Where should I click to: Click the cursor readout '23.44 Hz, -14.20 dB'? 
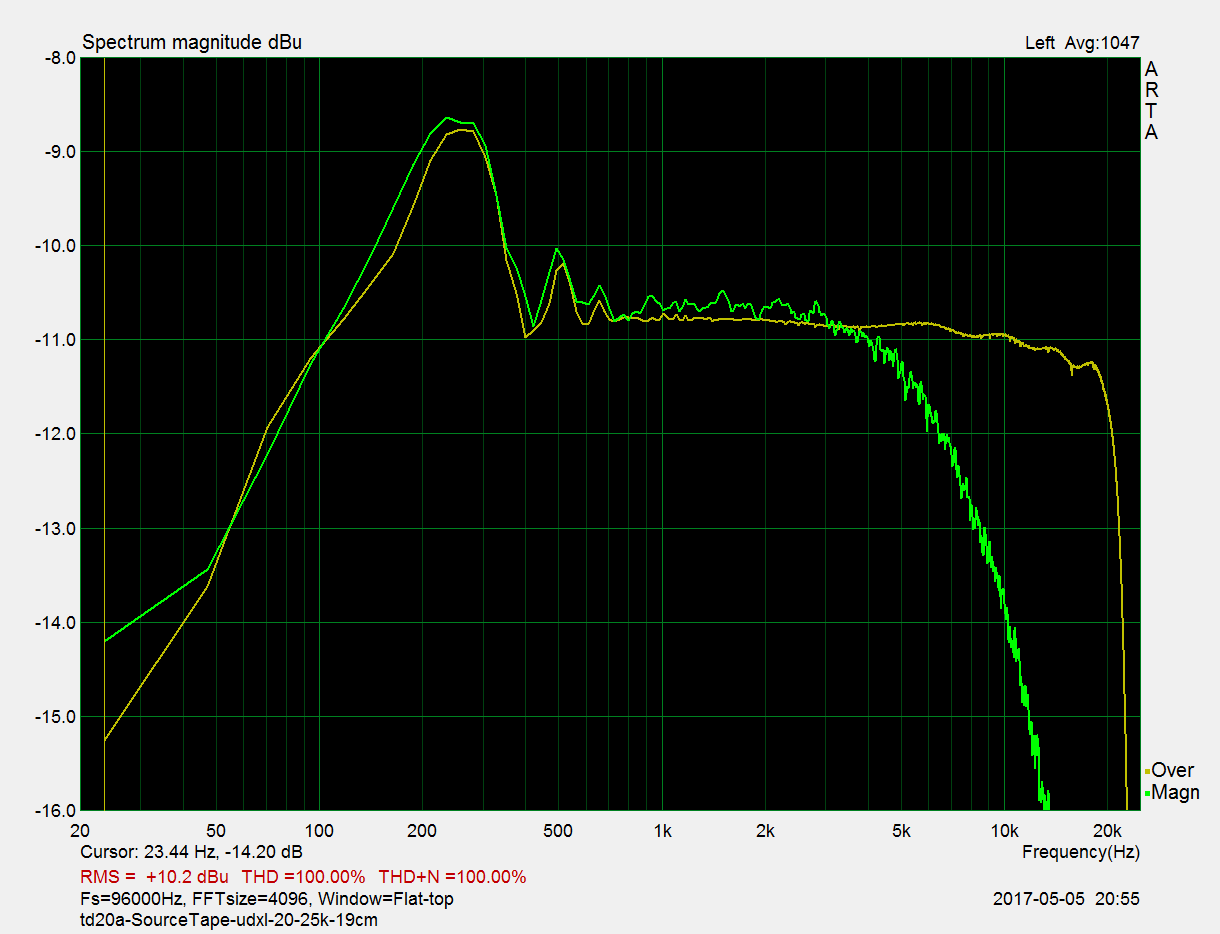[224, 853]
